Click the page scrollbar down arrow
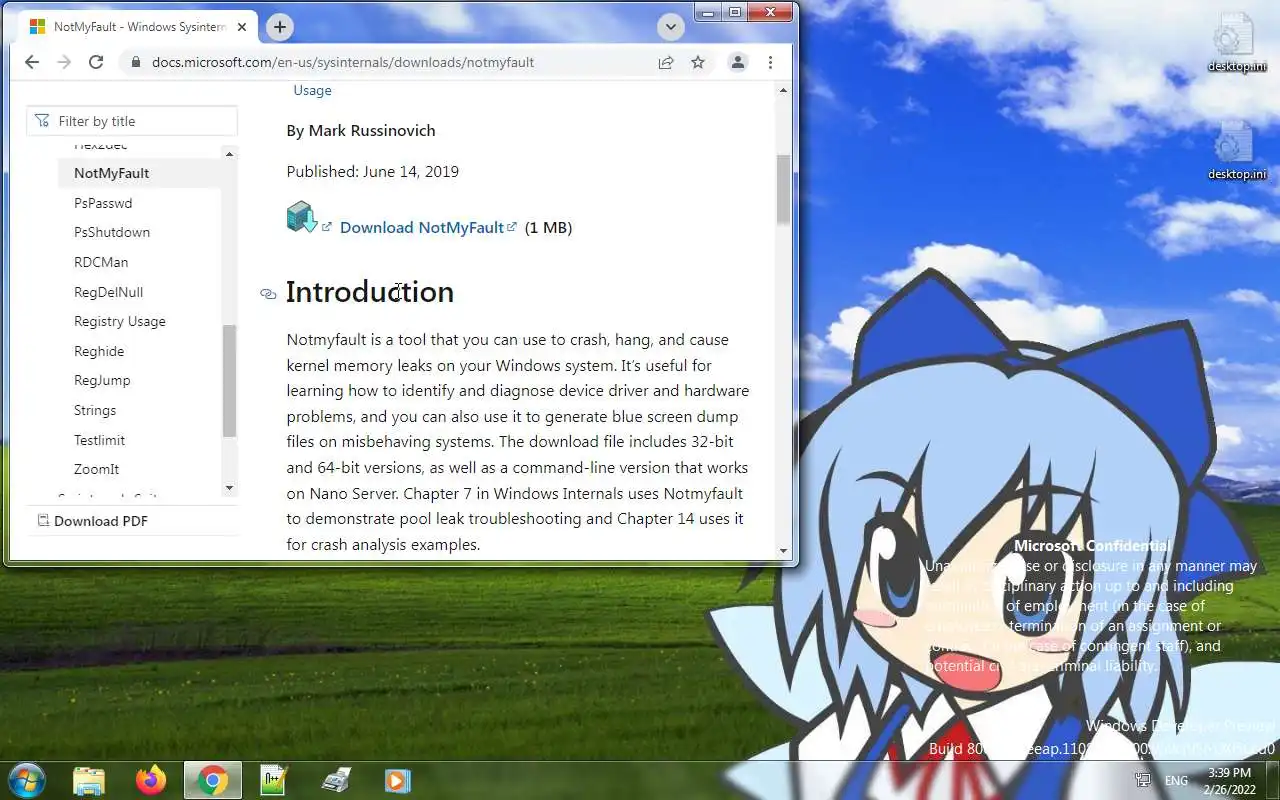This screenshot has height=800, width=1280. (x=783, y=550)
